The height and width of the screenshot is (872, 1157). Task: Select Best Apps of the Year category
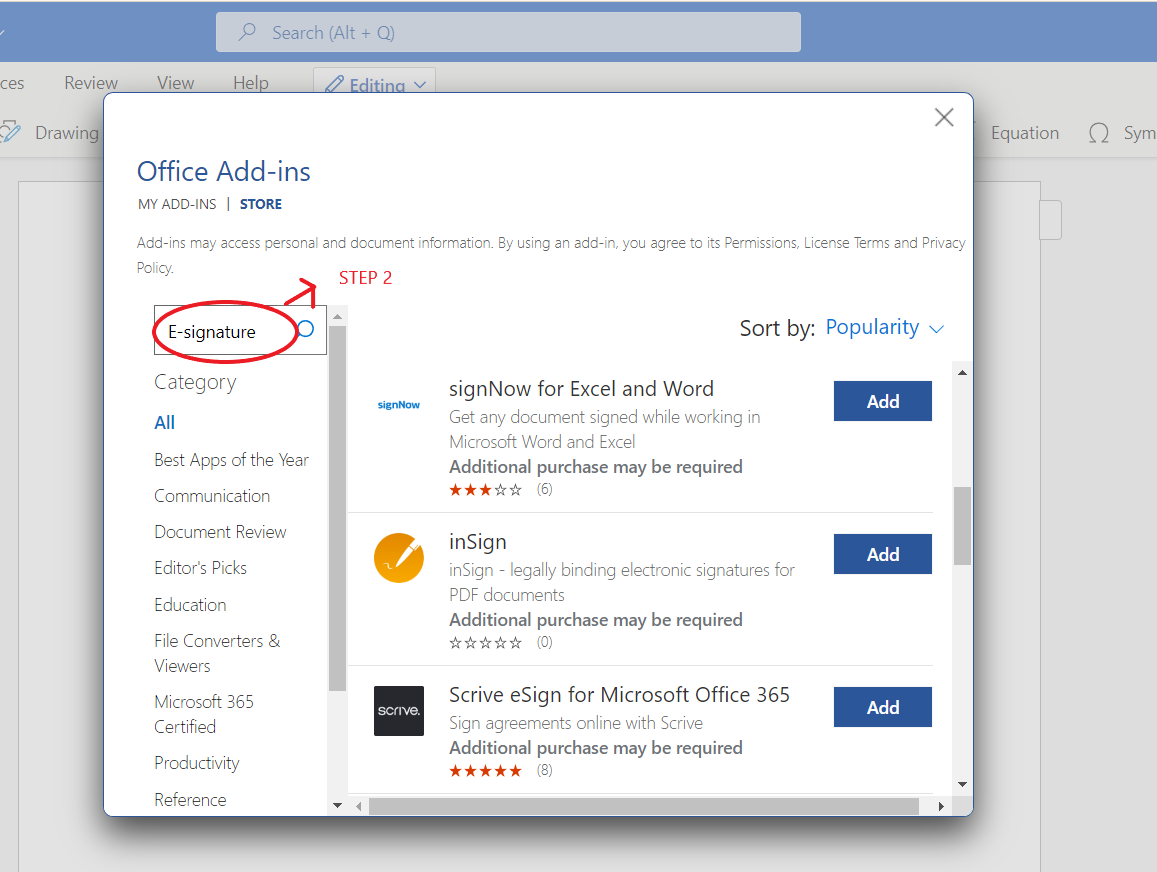(232, 460)
